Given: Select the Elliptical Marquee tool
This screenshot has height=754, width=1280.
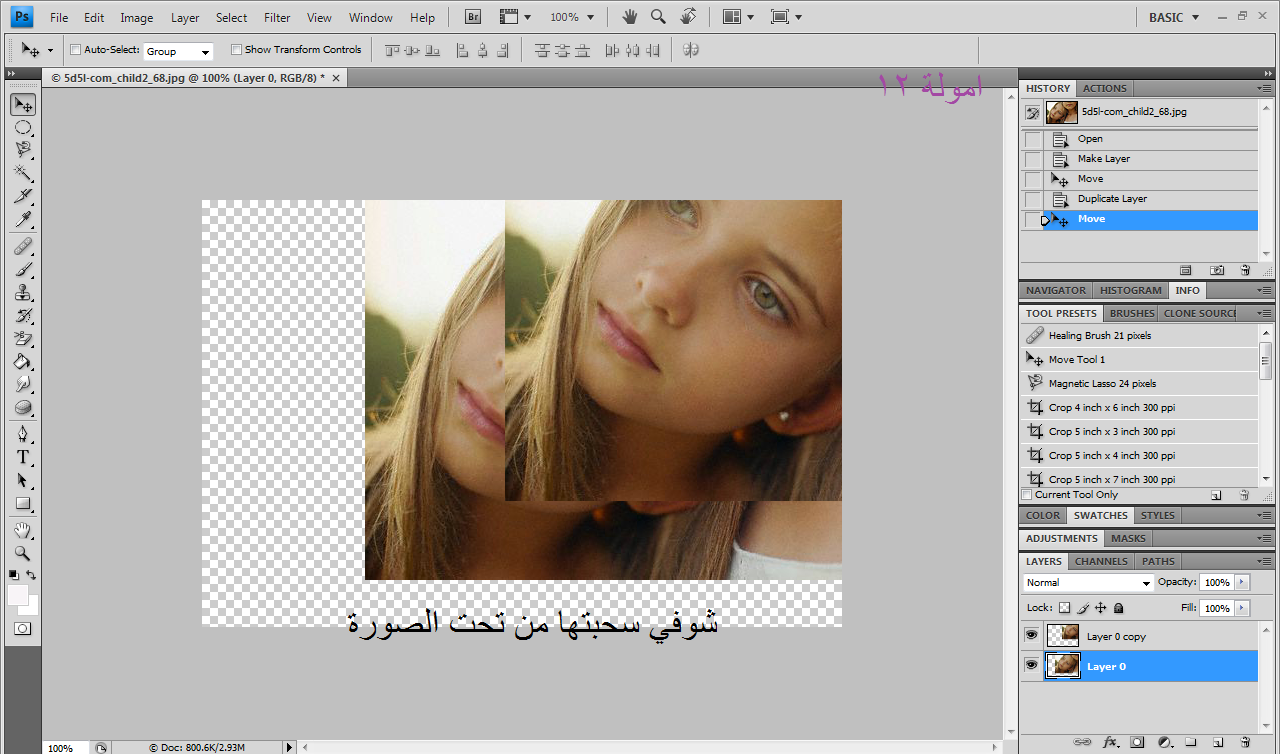Looking at the screenshot, I should pyautogui.click(x=23, y=128).
